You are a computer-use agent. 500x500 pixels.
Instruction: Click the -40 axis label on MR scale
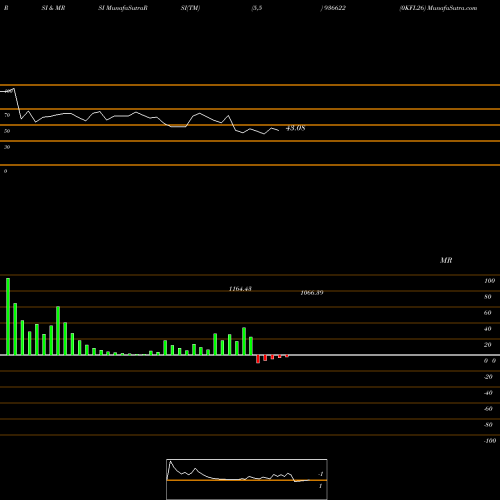(x=488, y=393)
